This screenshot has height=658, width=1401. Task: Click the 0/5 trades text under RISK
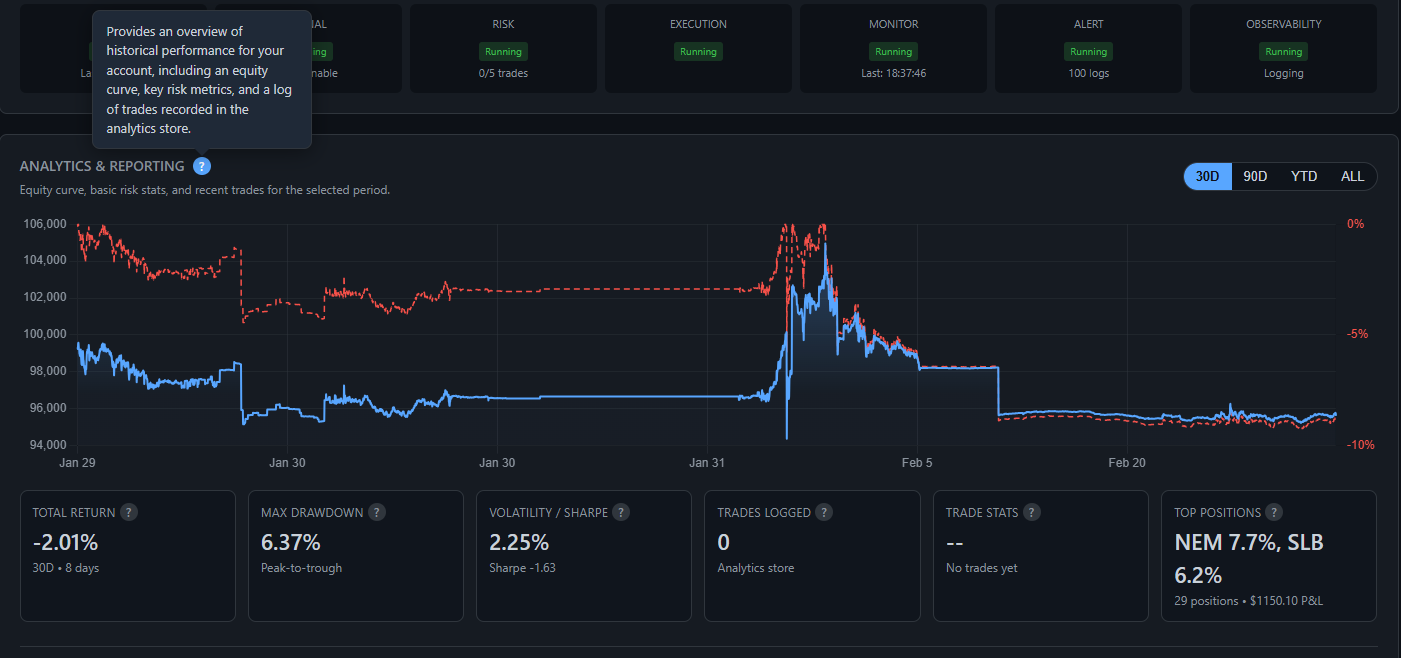(503, 72)
